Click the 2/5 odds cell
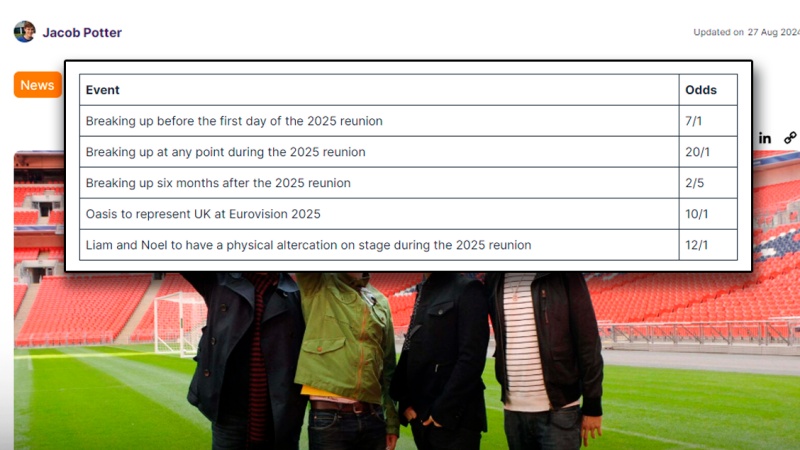The image size is (800, 450). (x=708, y=183)
